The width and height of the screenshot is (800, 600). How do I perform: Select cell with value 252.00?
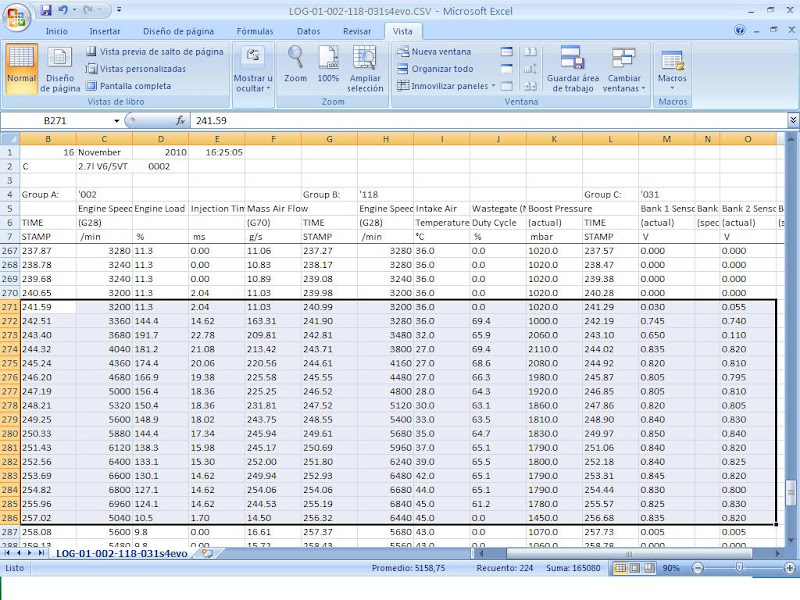[x=273, y=462]
